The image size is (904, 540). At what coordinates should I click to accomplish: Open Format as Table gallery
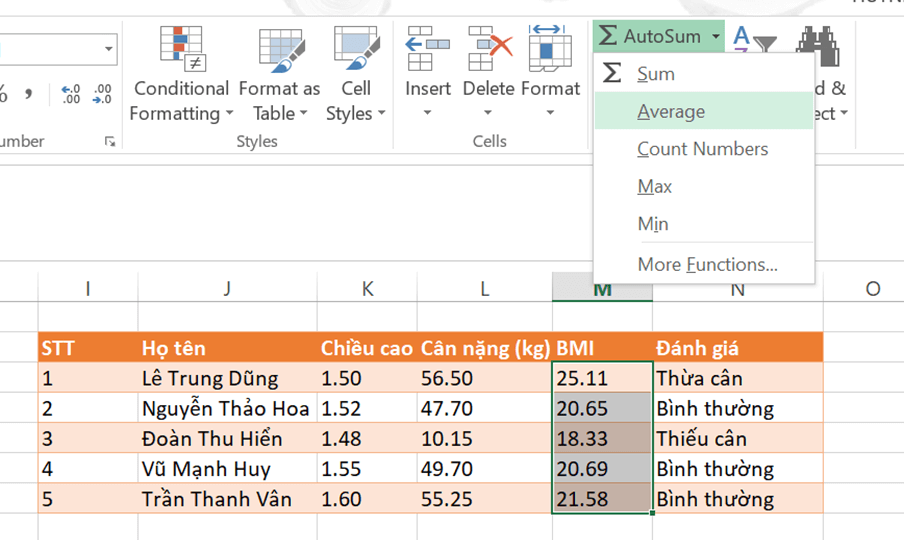click(x=280, y=75)
